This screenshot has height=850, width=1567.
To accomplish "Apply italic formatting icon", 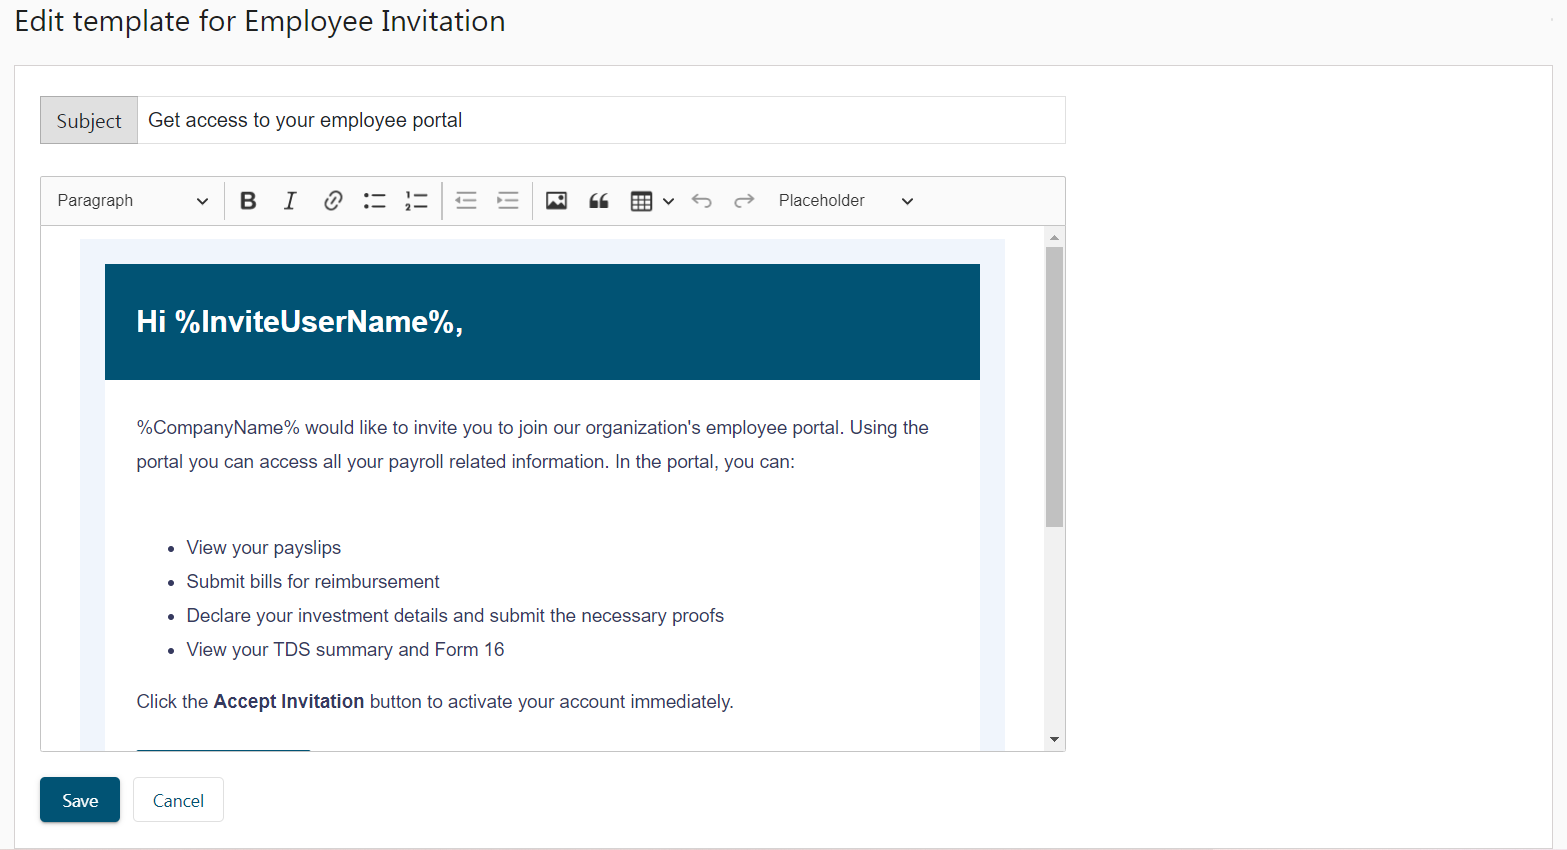I will [290, 201].
